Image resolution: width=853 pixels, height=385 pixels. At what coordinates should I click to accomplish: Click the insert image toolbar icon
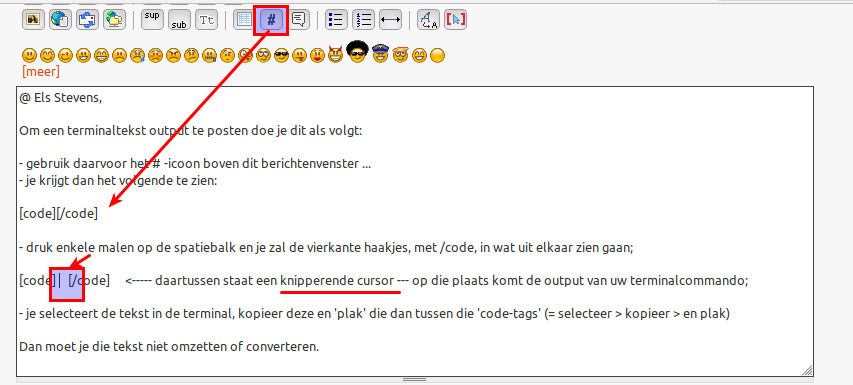click(x=33, y=20)
